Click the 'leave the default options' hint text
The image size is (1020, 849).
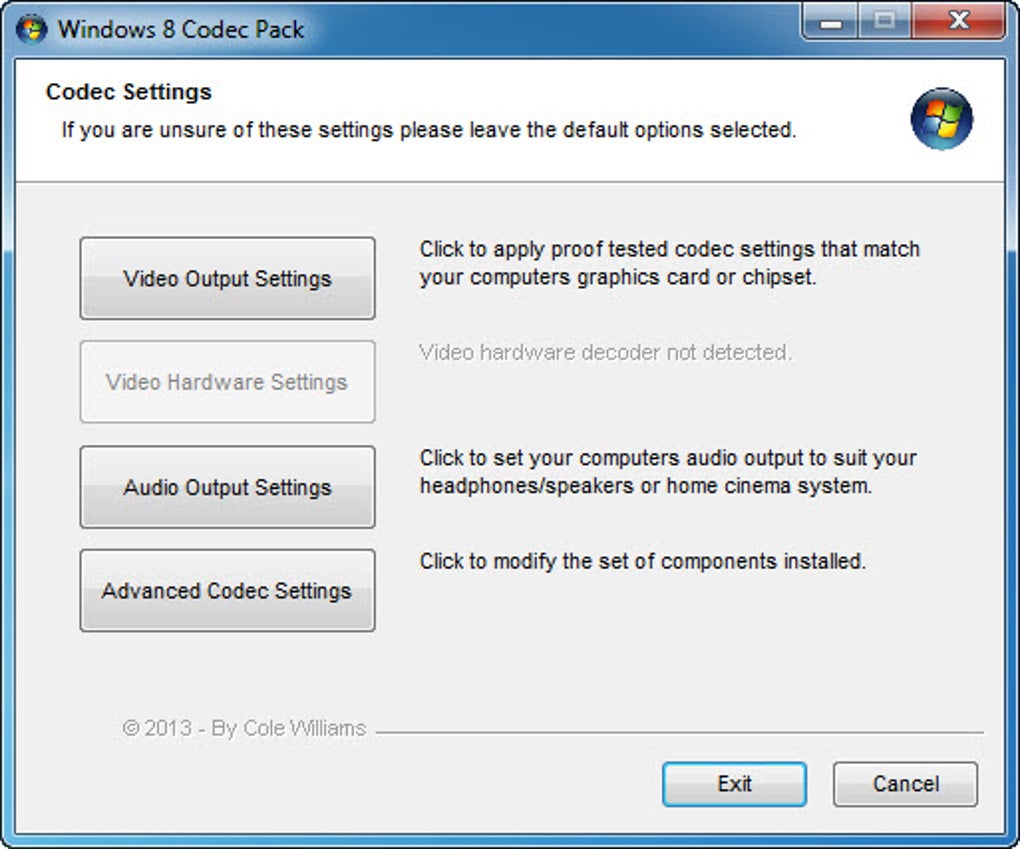tap(428, 130)
